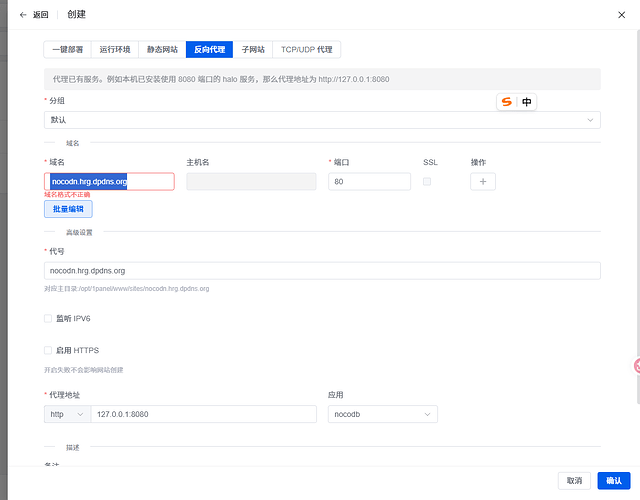Click the 对应主目录 path hint text
The image size is (640, 500).
[x=127, y=289]
